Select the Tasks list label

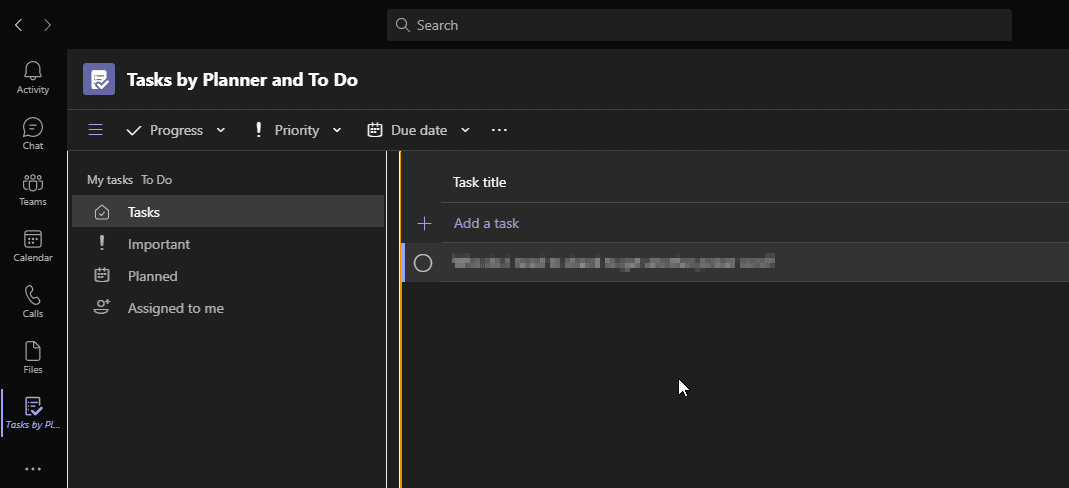pos(144,213)
